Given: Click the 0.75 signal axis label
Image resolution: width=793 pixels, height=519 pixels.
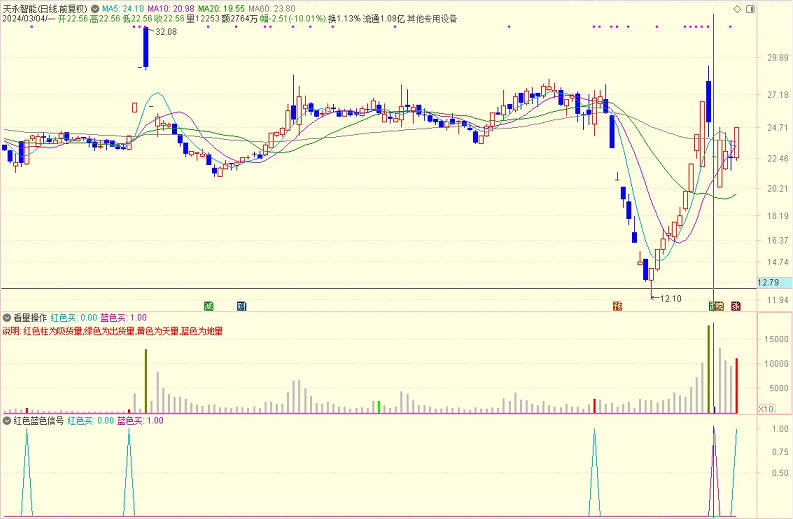Looking at the screenshot, I should [x=780, y=451].
